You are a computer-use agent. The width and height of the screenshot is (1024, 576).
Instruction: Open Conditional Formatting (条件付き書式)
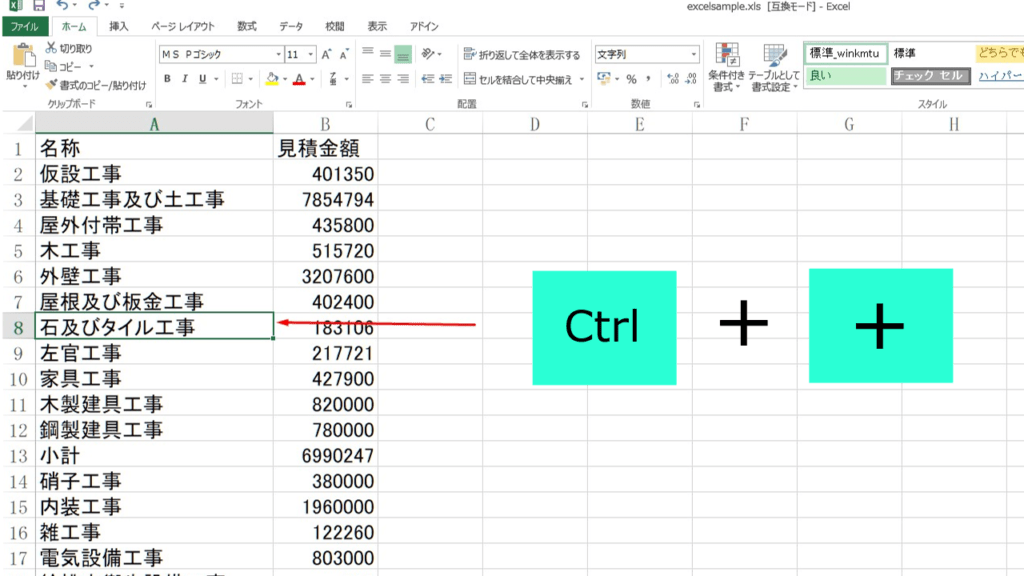[726, 68]
